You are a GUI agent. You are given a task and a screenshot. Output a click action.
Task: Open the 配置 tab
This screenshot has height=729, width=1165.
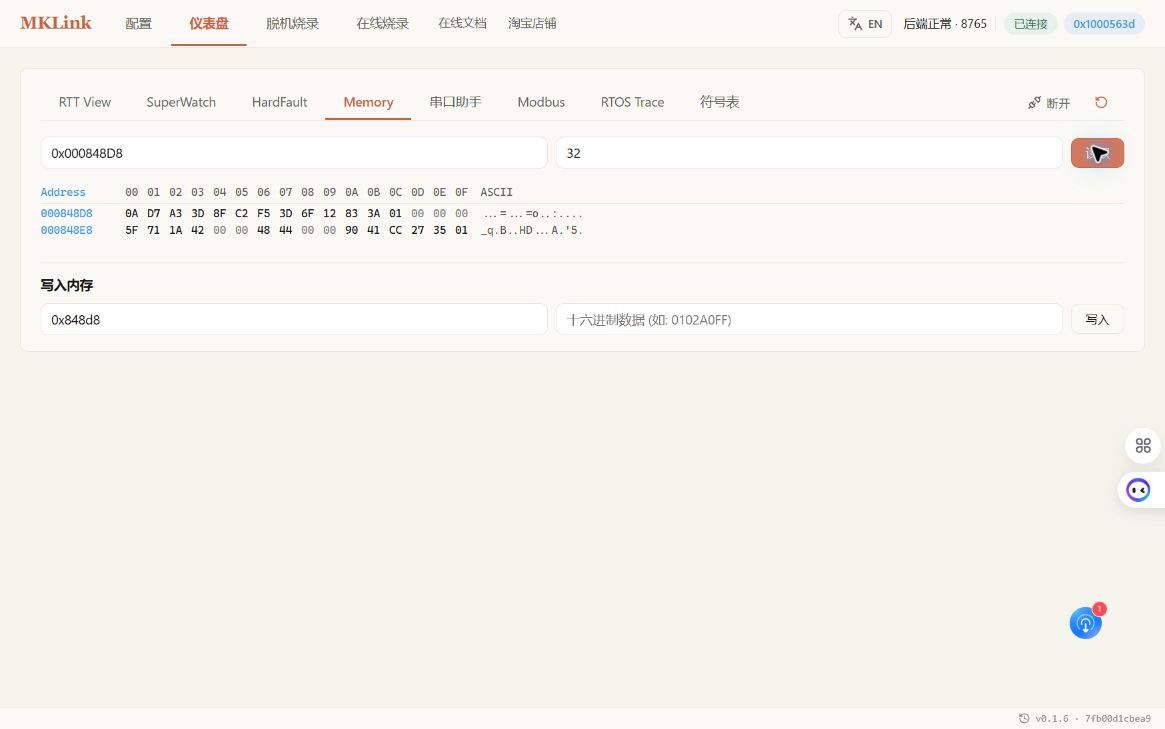pos(138,24)
